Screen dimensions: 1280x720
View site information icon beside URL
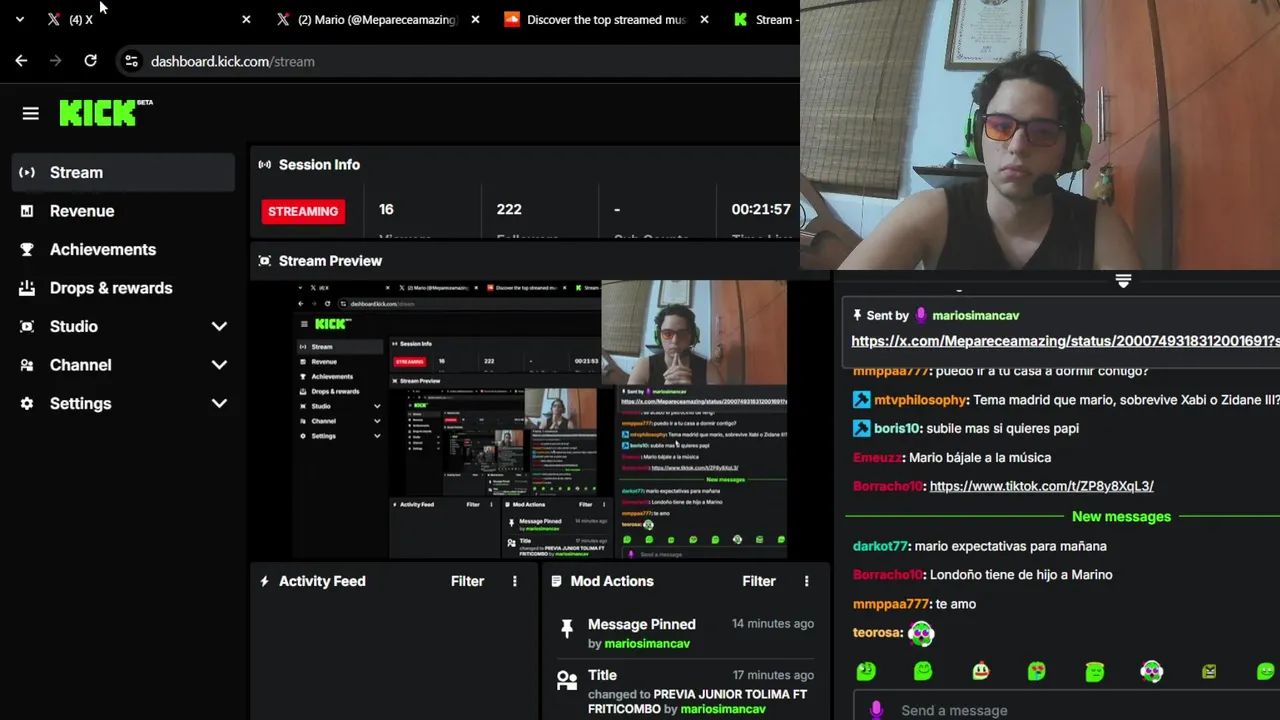(x=131, y=61)
